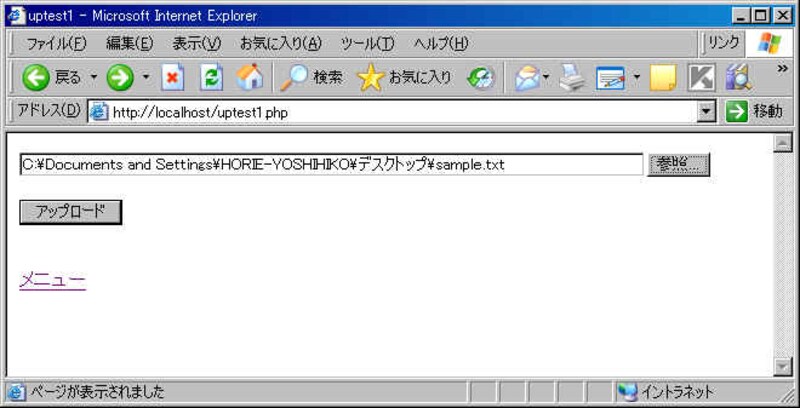The width and height of the screenshot is (800, 408).
Task: Click the 移動 go button
Action: (x=754, y=112)
